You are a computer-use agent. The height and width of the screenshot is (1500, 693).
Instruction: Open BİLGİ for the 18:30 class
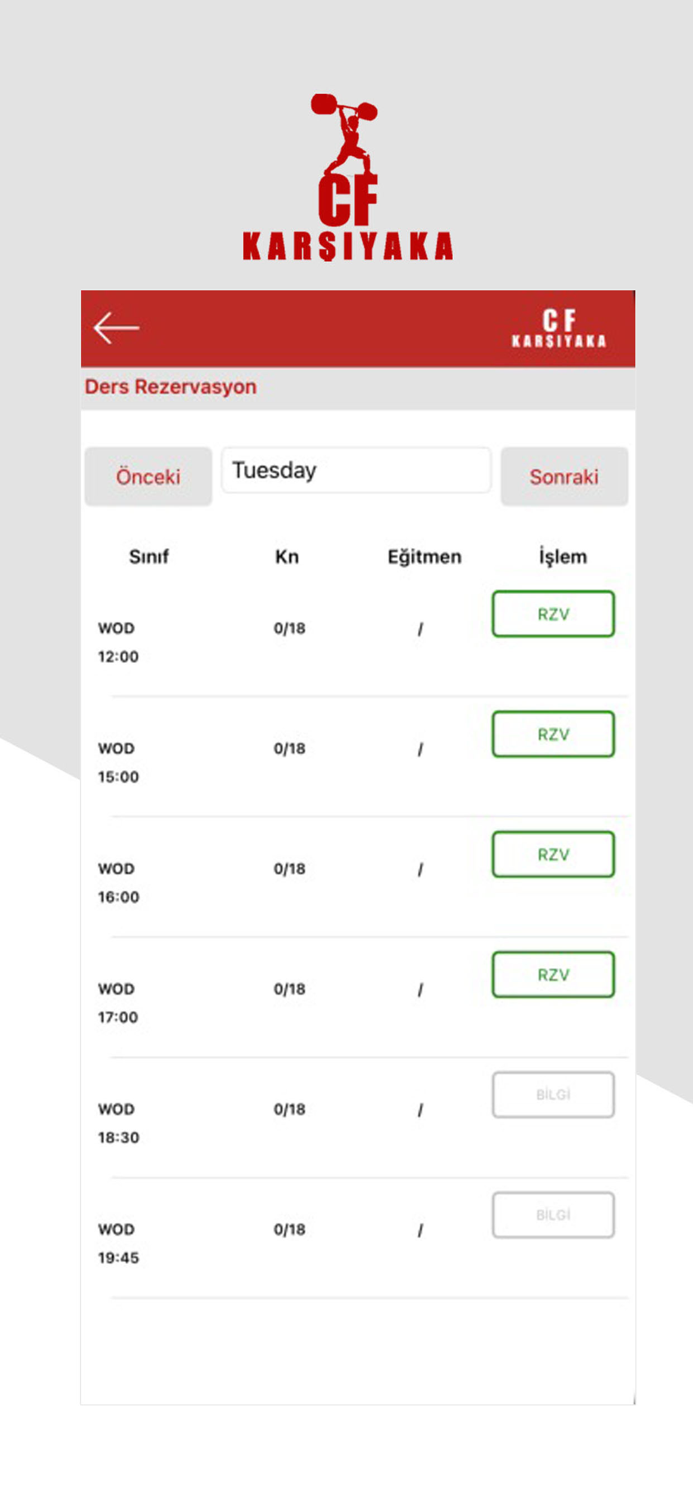[x=553, y=1095]
